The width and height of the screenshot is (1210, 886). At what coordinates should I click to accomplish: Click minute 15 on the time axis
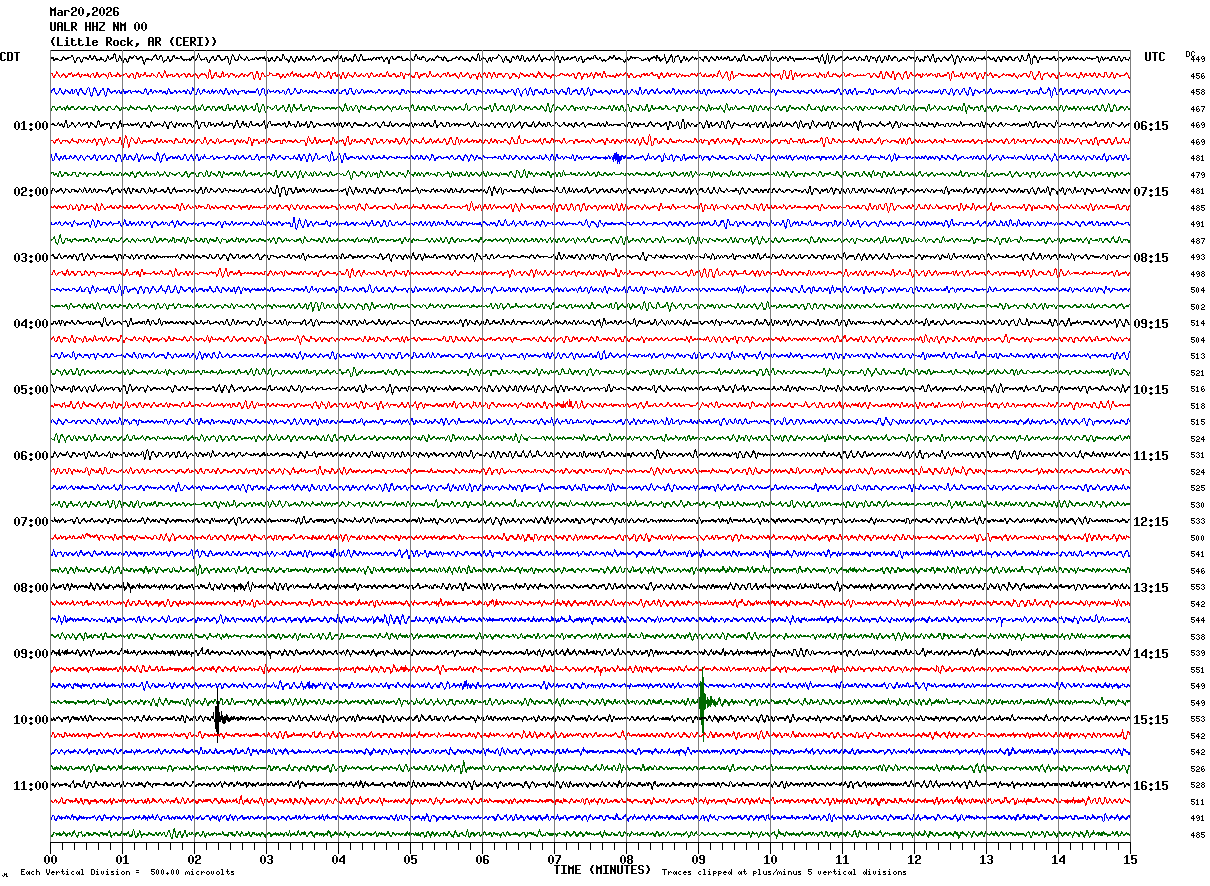1130,859
